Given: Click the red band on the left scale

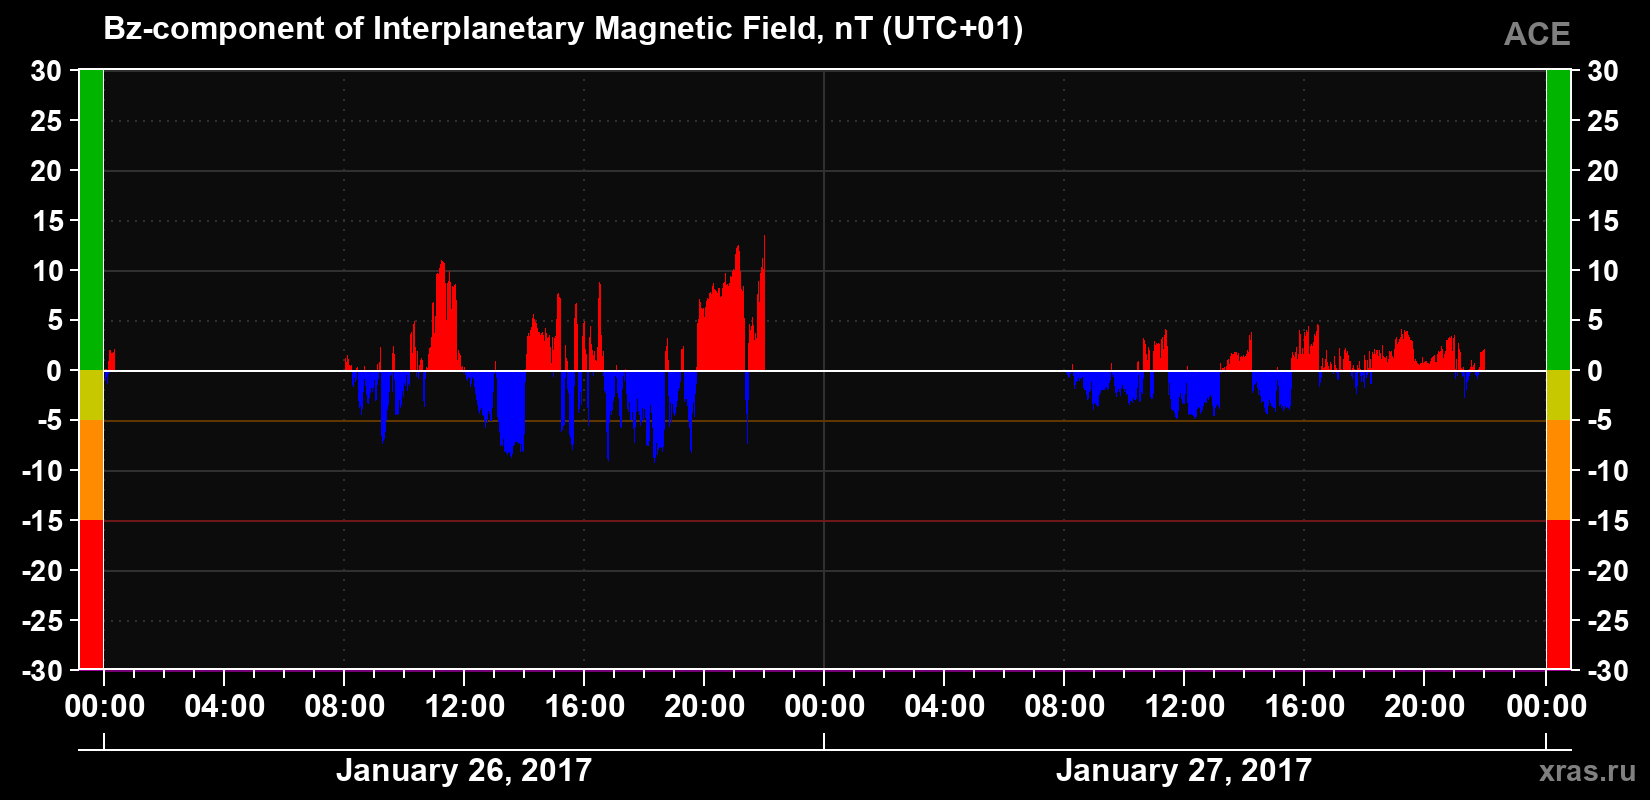Looking at the screenshot, I should pos(91,594).
